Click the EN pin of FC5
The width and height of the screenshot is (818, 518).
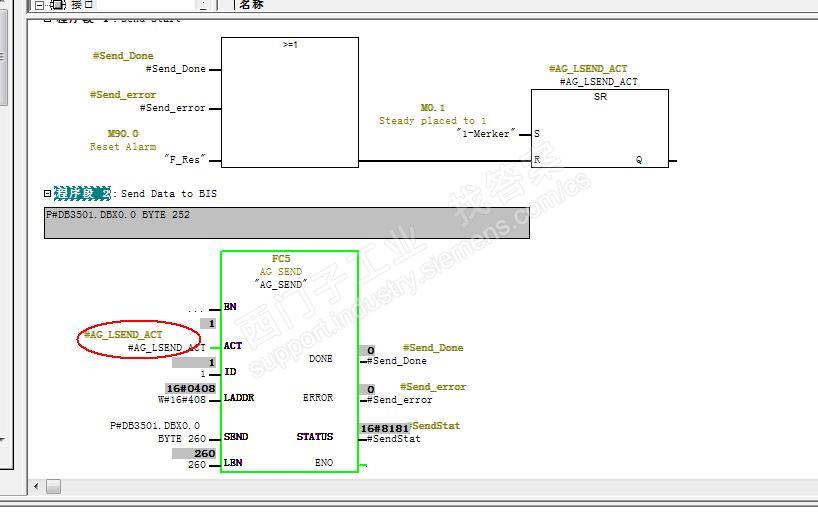click(x=230, y=307)
